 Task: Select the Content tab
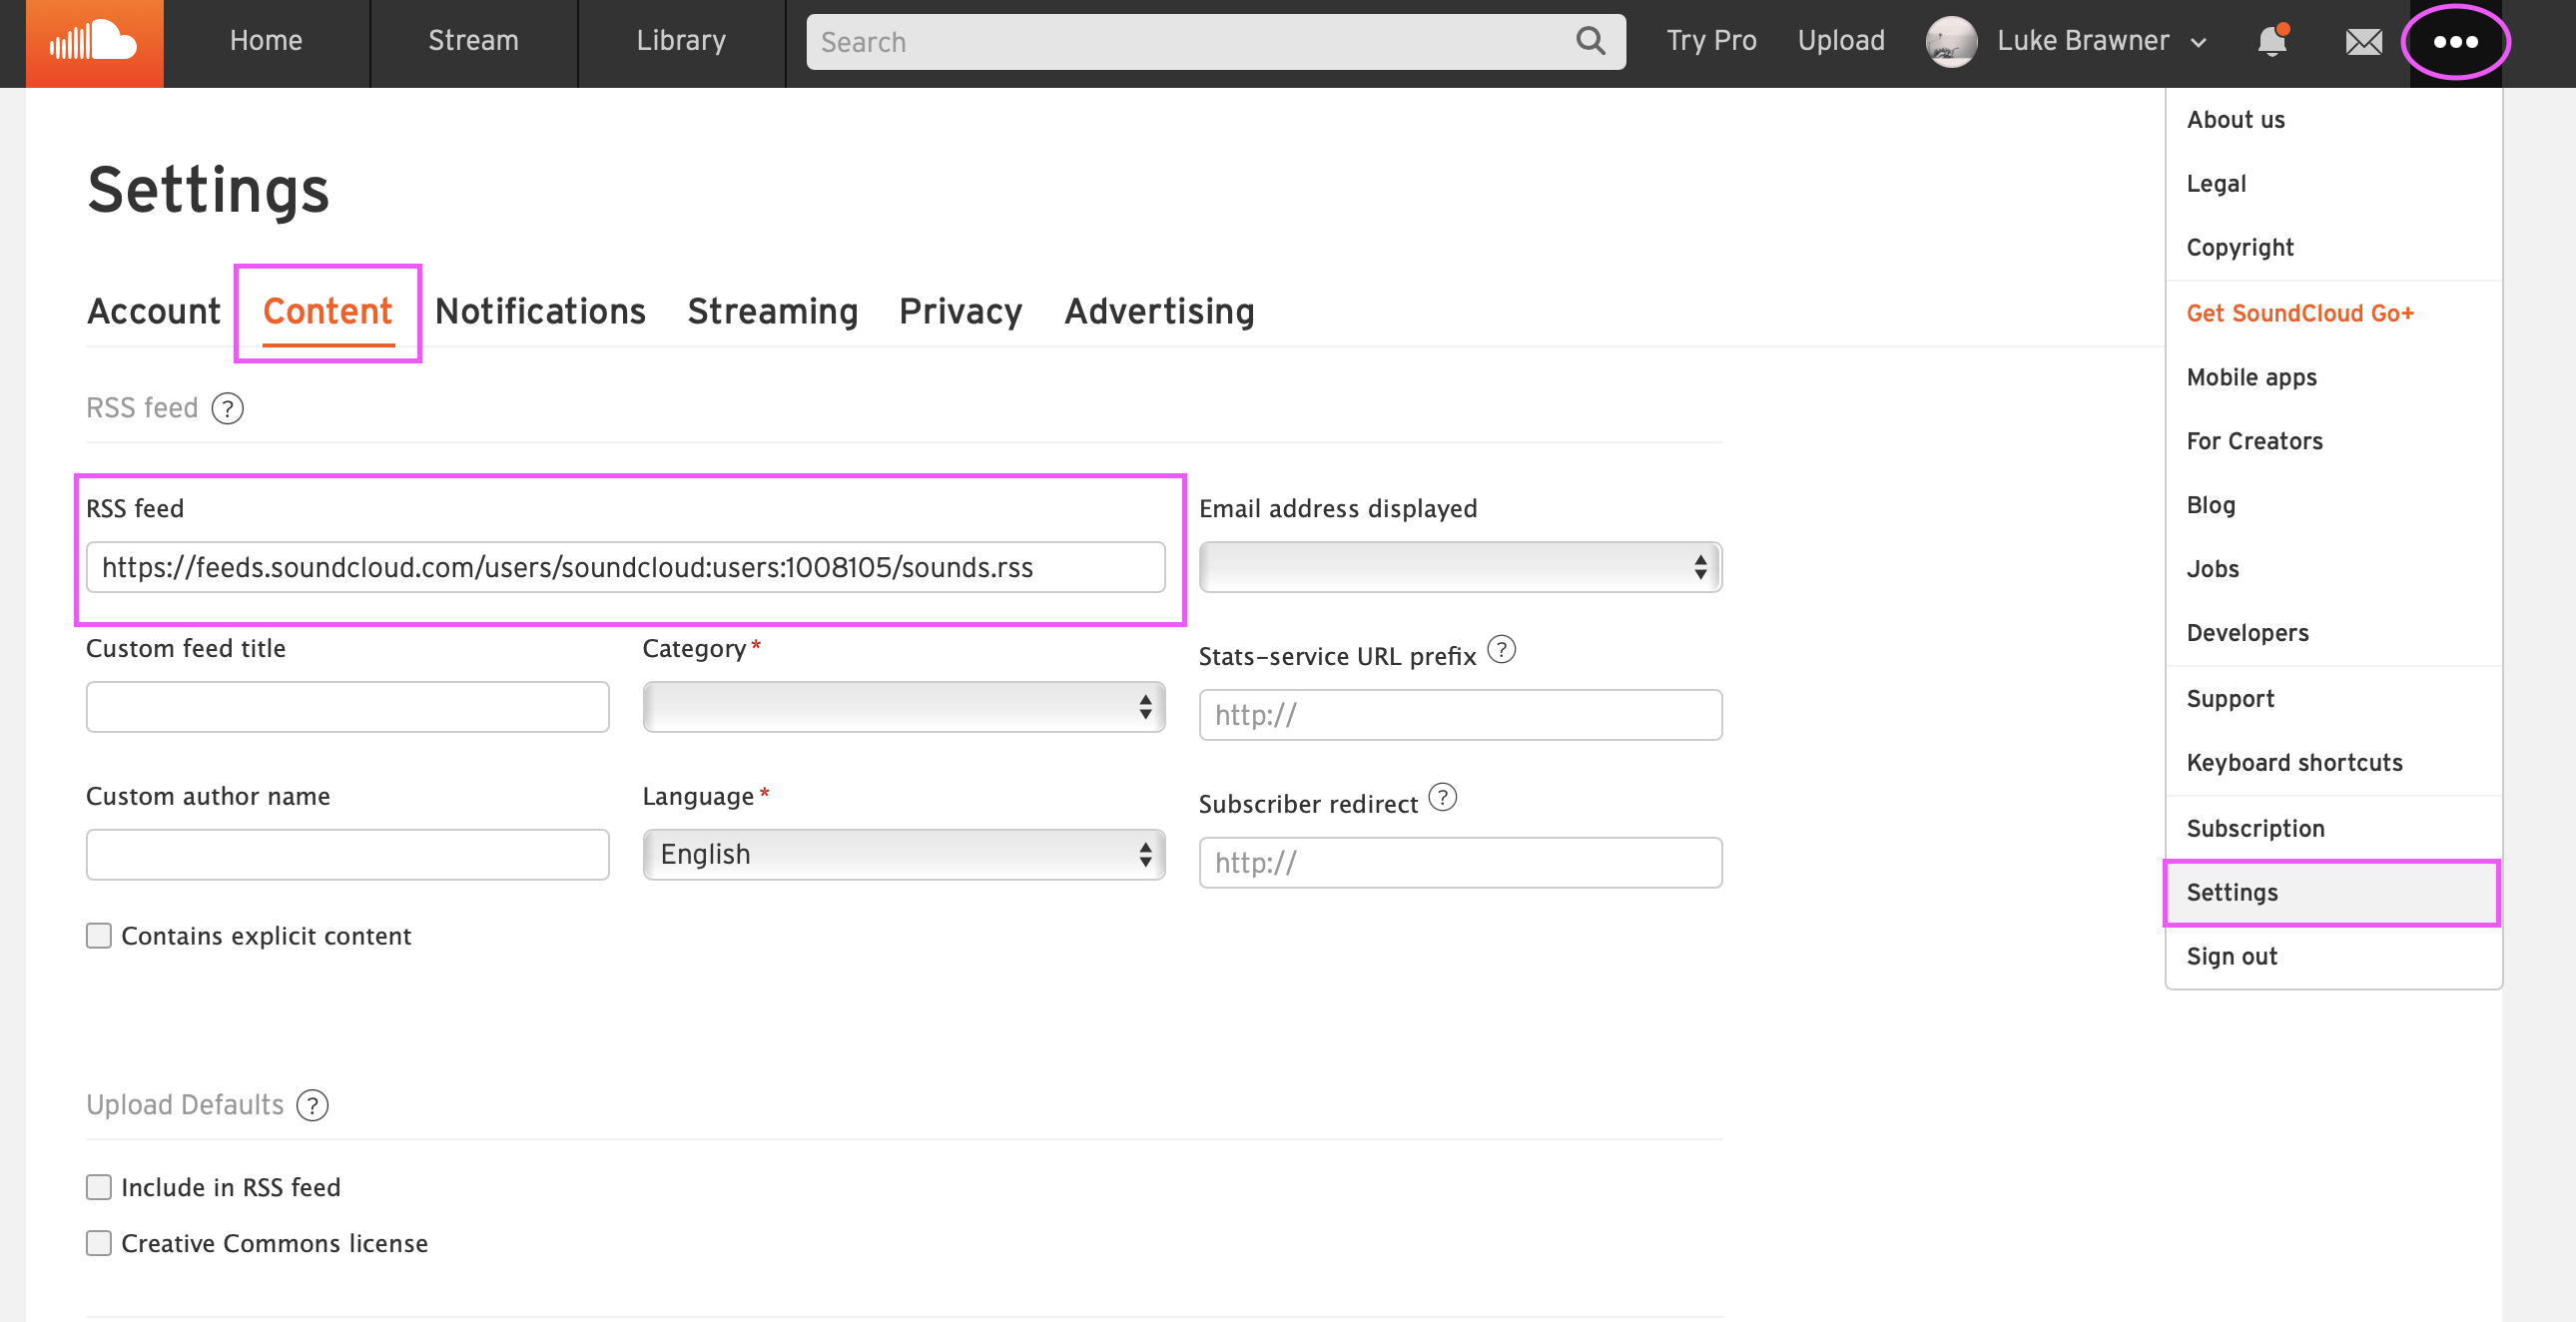[328, 311]
